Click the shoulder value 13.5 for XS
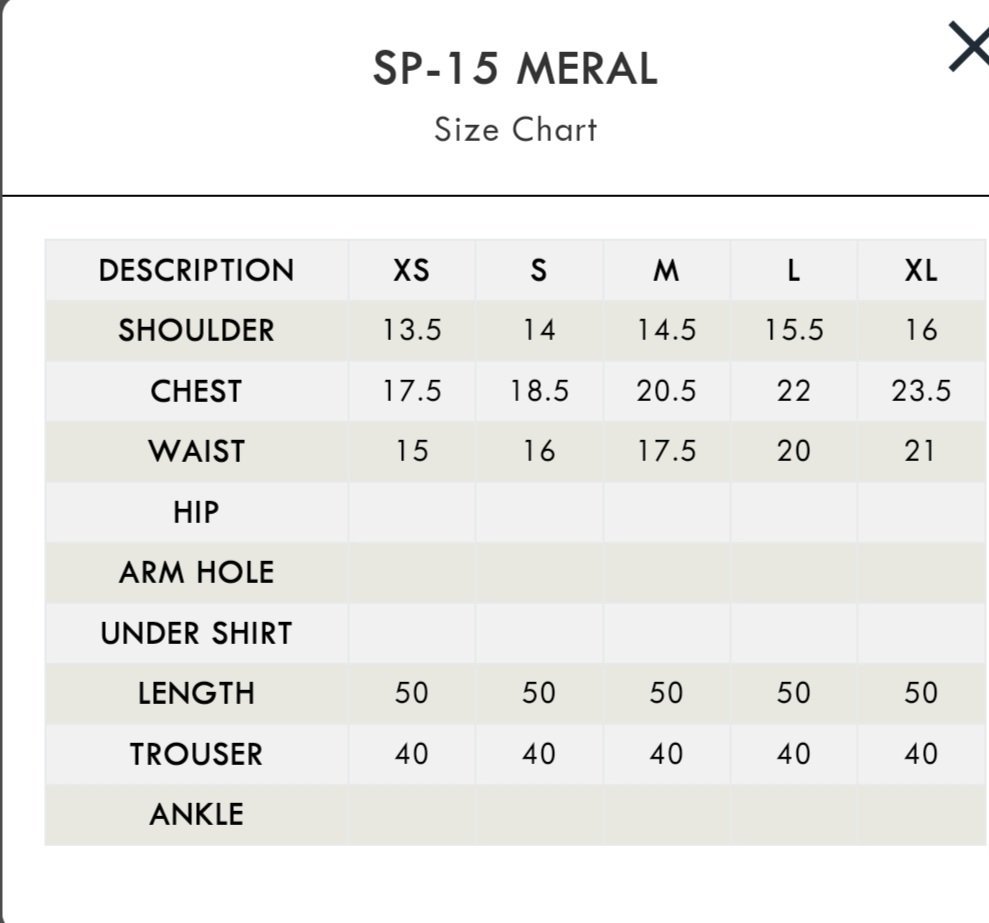The width and height of the screenshot is (989, 923). [411, 331]
